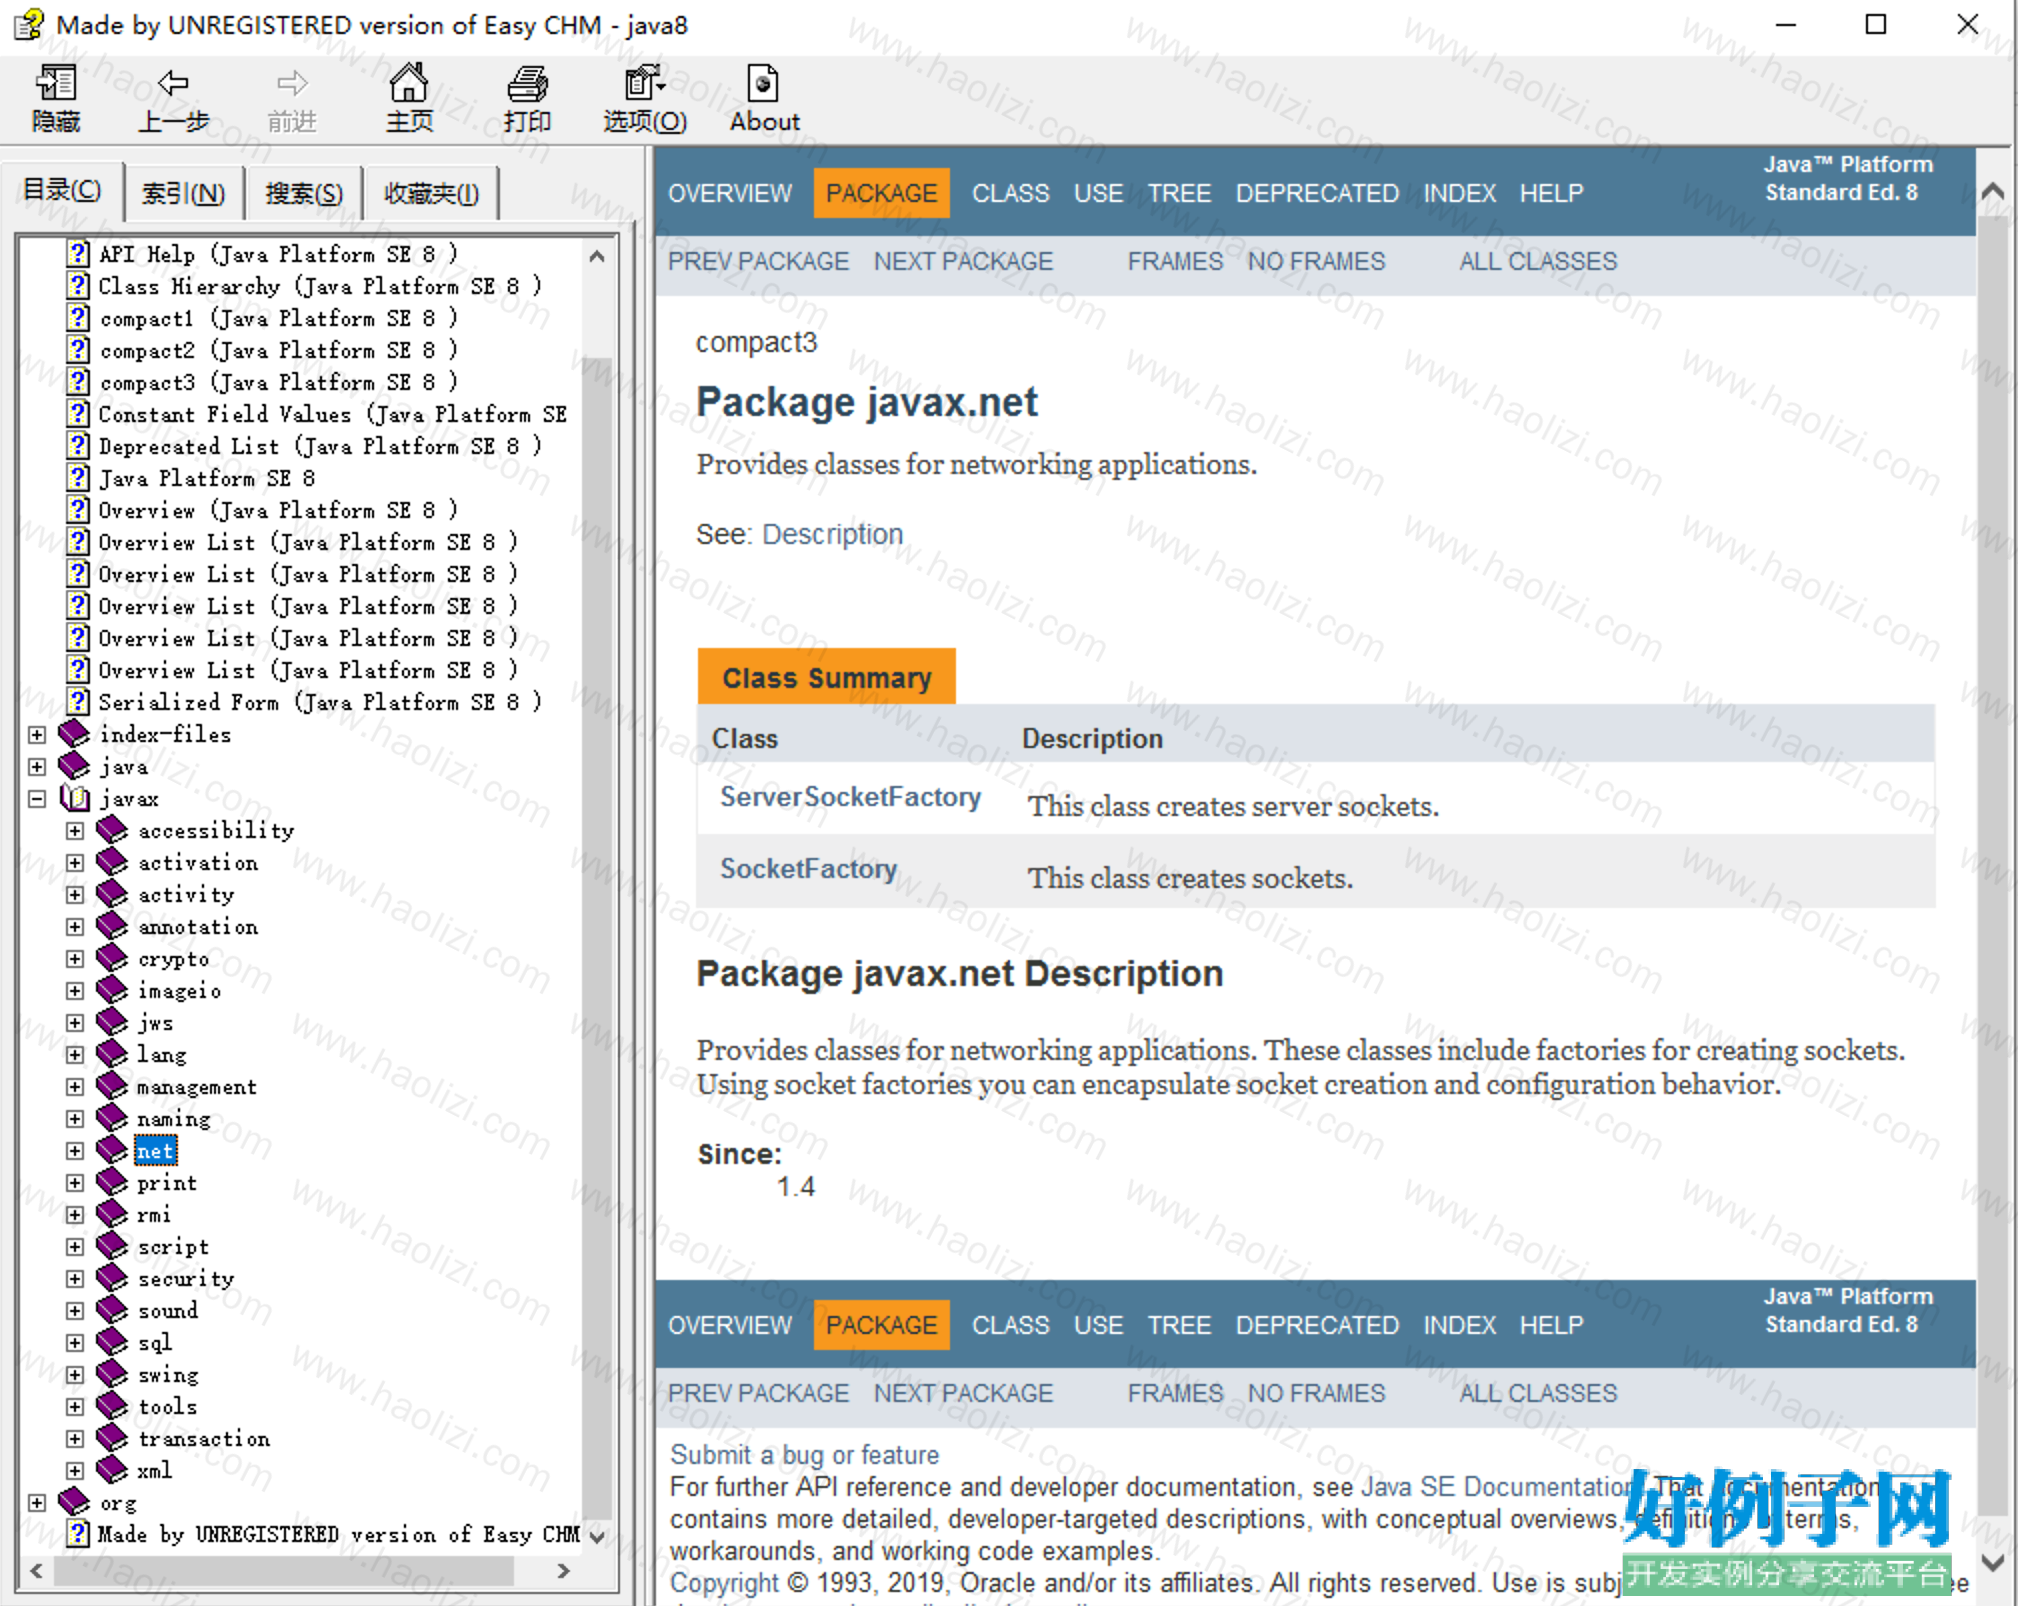Expand the imageio package node
The width and height of the screenshot is (2018, 1606).
(x=75, y=991)
